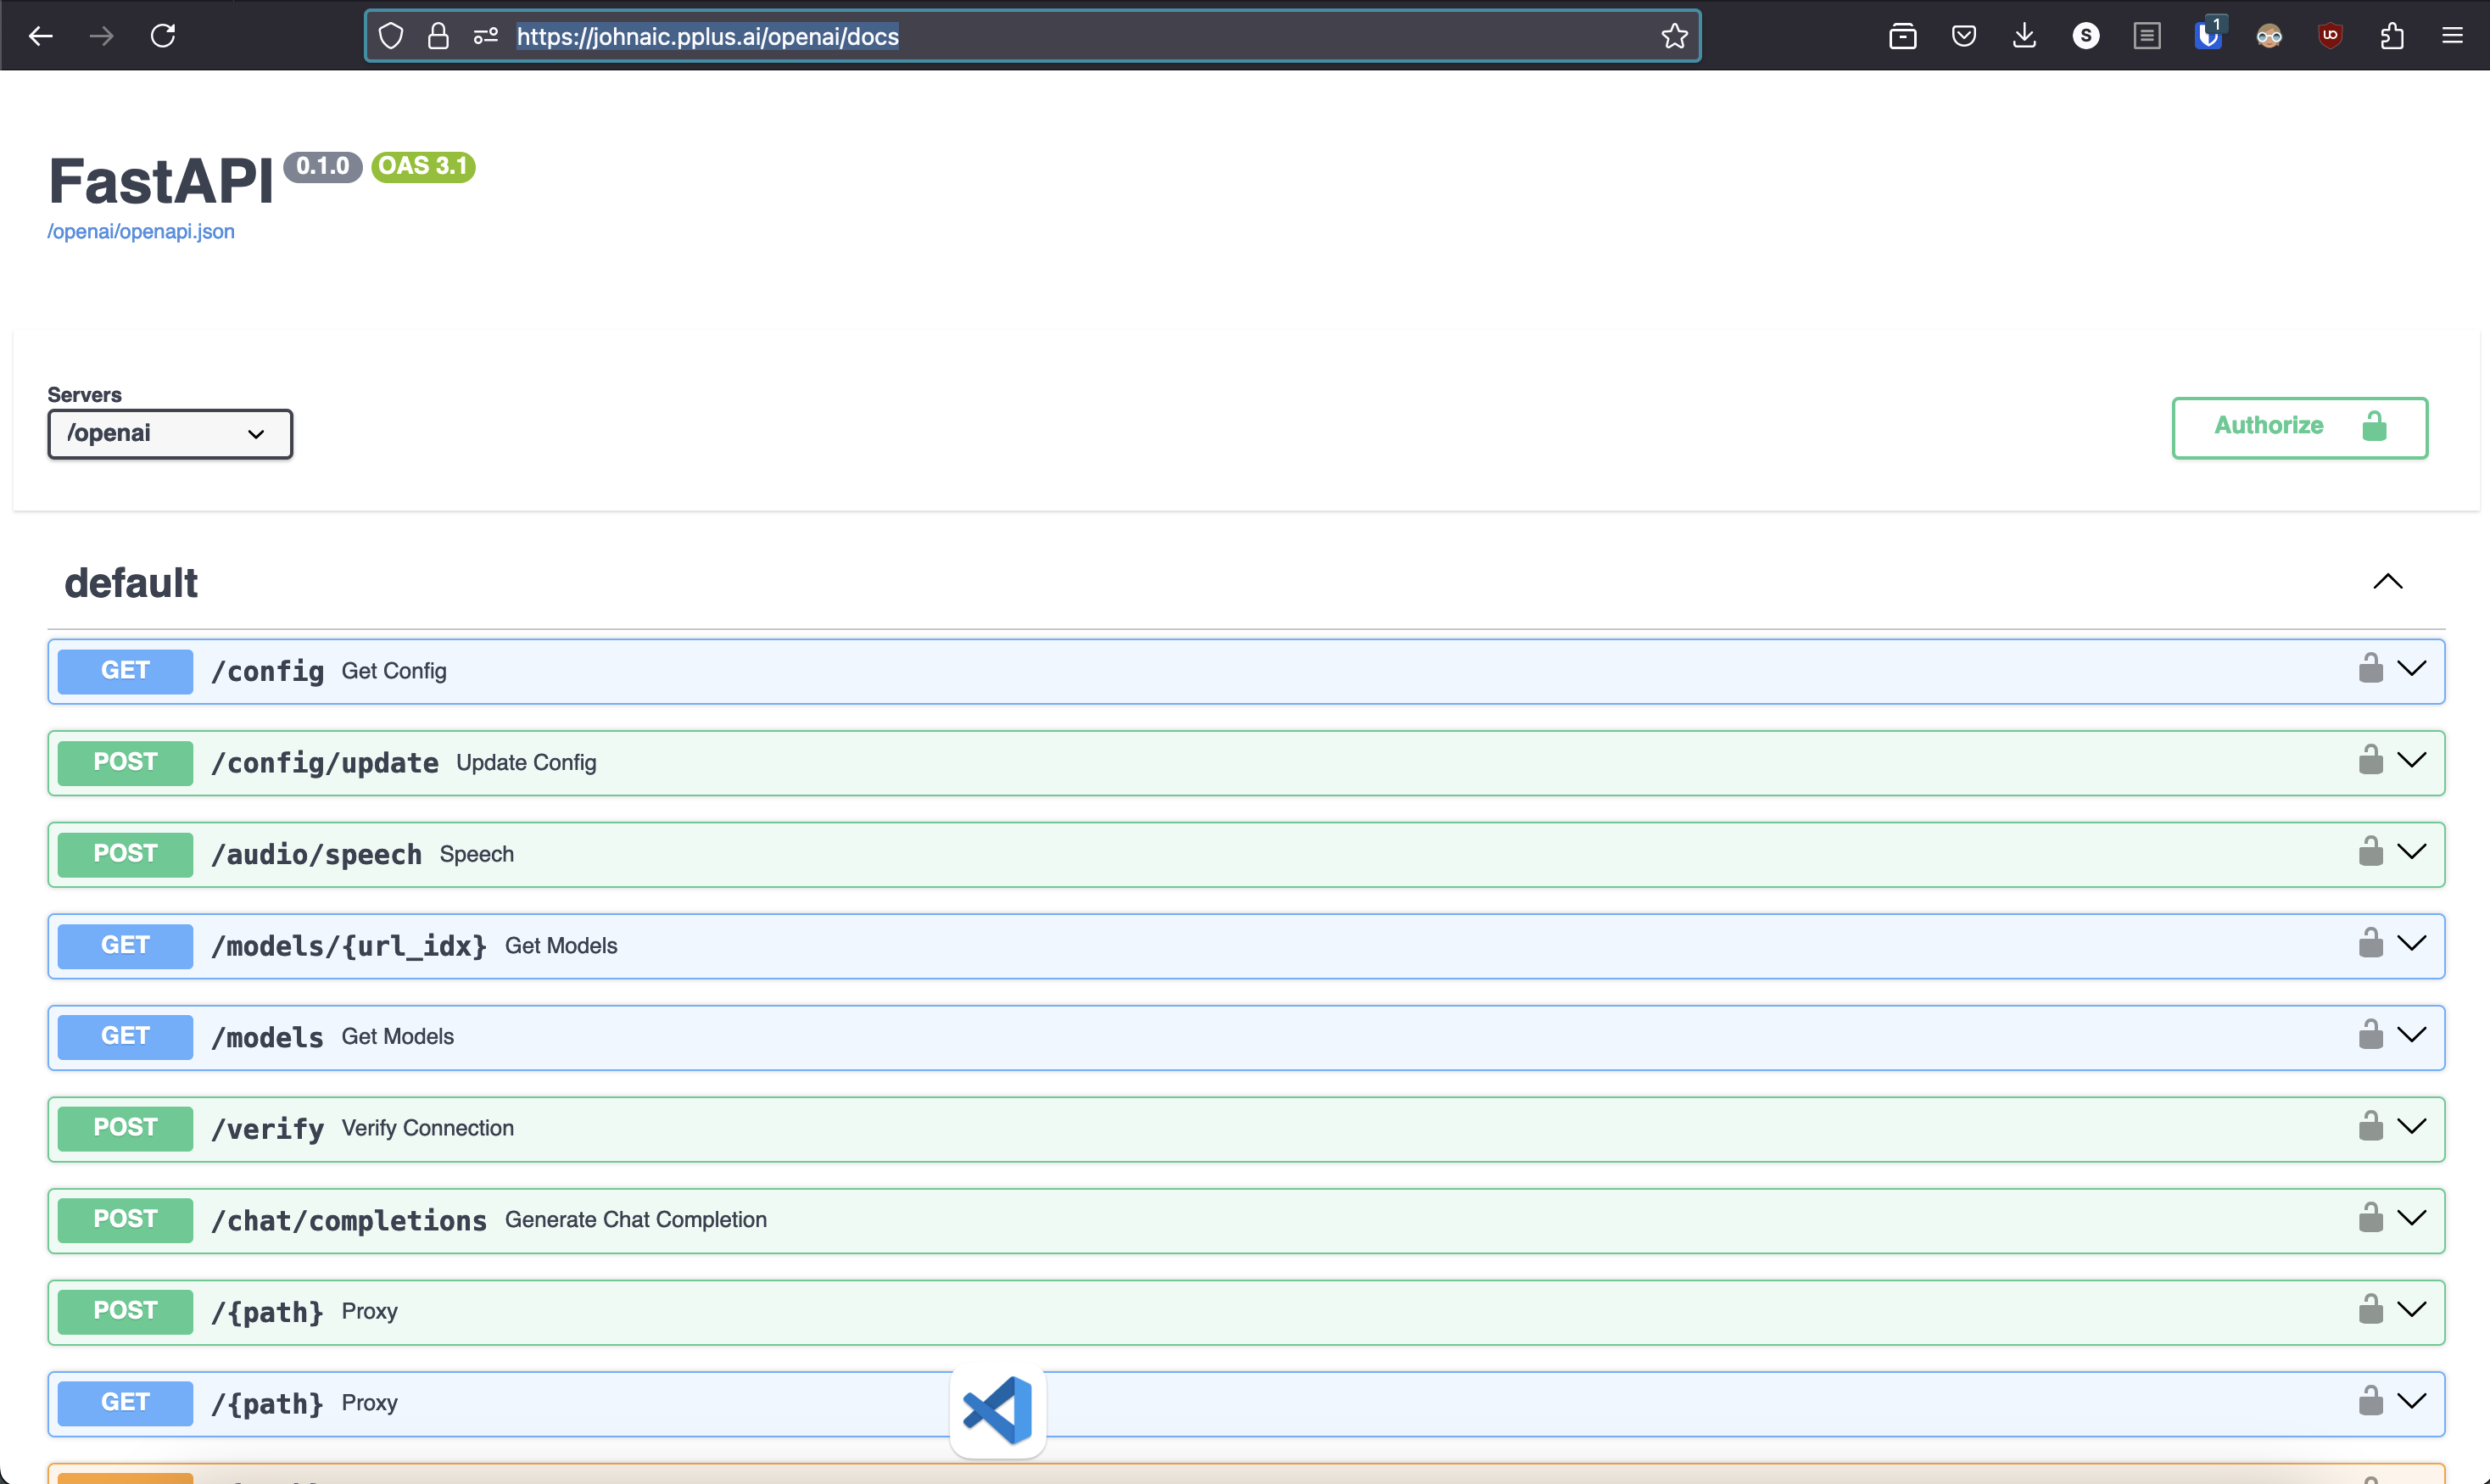Open the tab container toolbar icon

point(1903,36)
